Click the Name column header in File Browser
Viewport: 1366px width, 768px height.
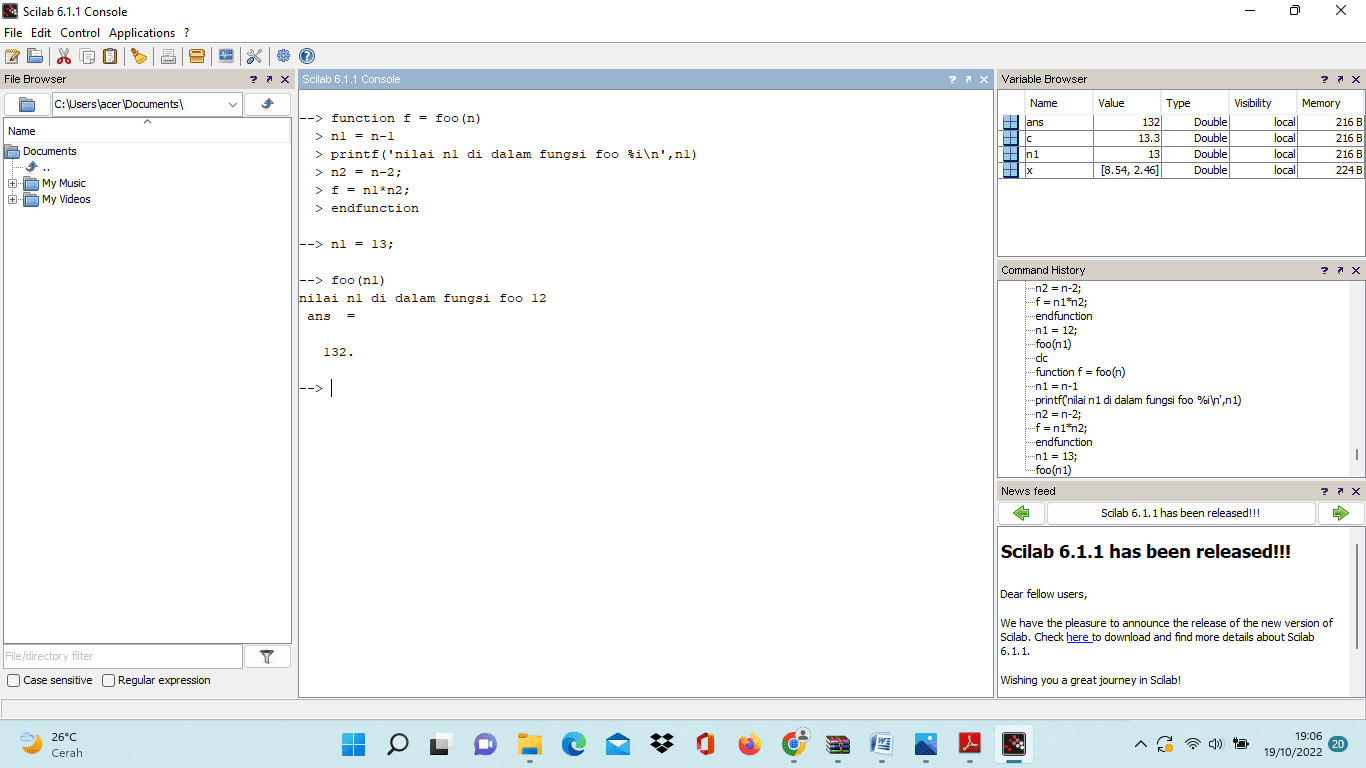(147, 131)
